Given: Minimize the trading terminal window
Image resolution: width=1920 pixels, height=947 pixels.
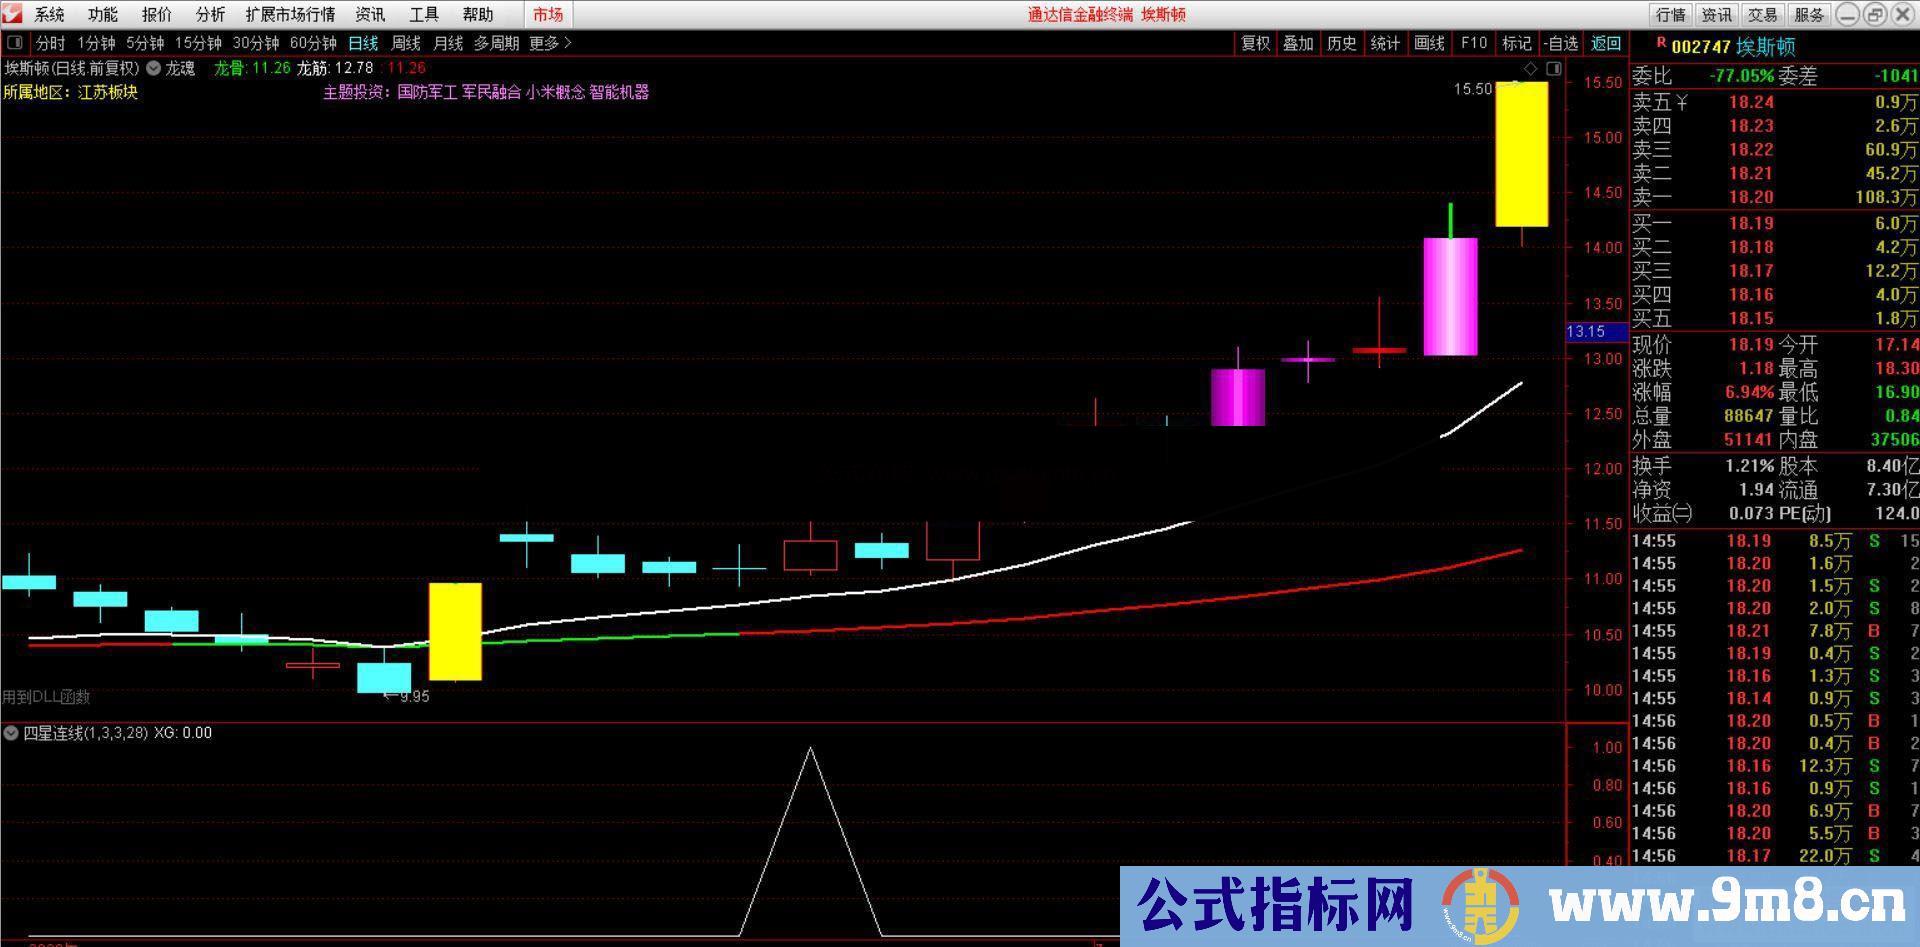Looking at the screenshot, I should pyautogui.click(x=1847, y=14).
